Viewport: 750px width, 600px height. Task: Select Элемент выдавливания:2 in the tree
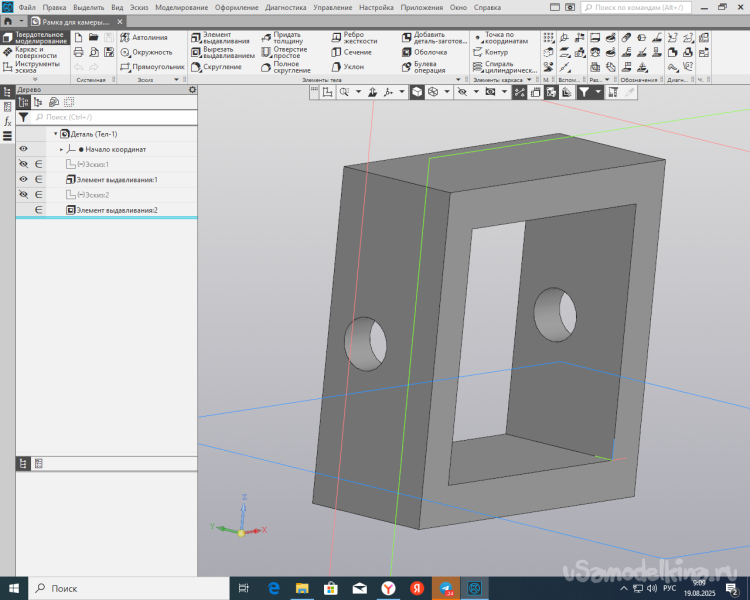coord(116,210)
